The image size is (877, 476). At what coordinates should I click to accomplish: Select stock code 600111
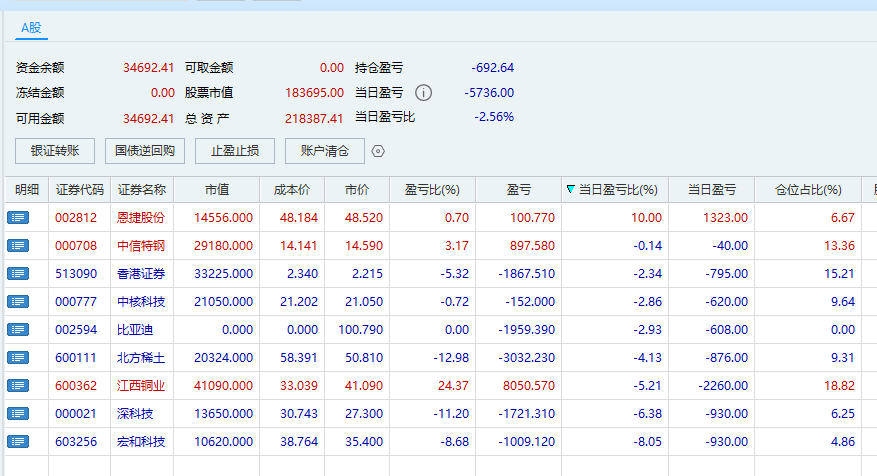point(76,357)
